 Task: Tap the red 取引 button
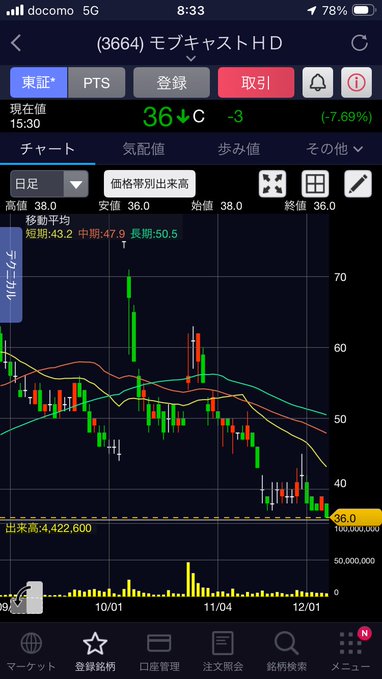[x=256, y=82]
